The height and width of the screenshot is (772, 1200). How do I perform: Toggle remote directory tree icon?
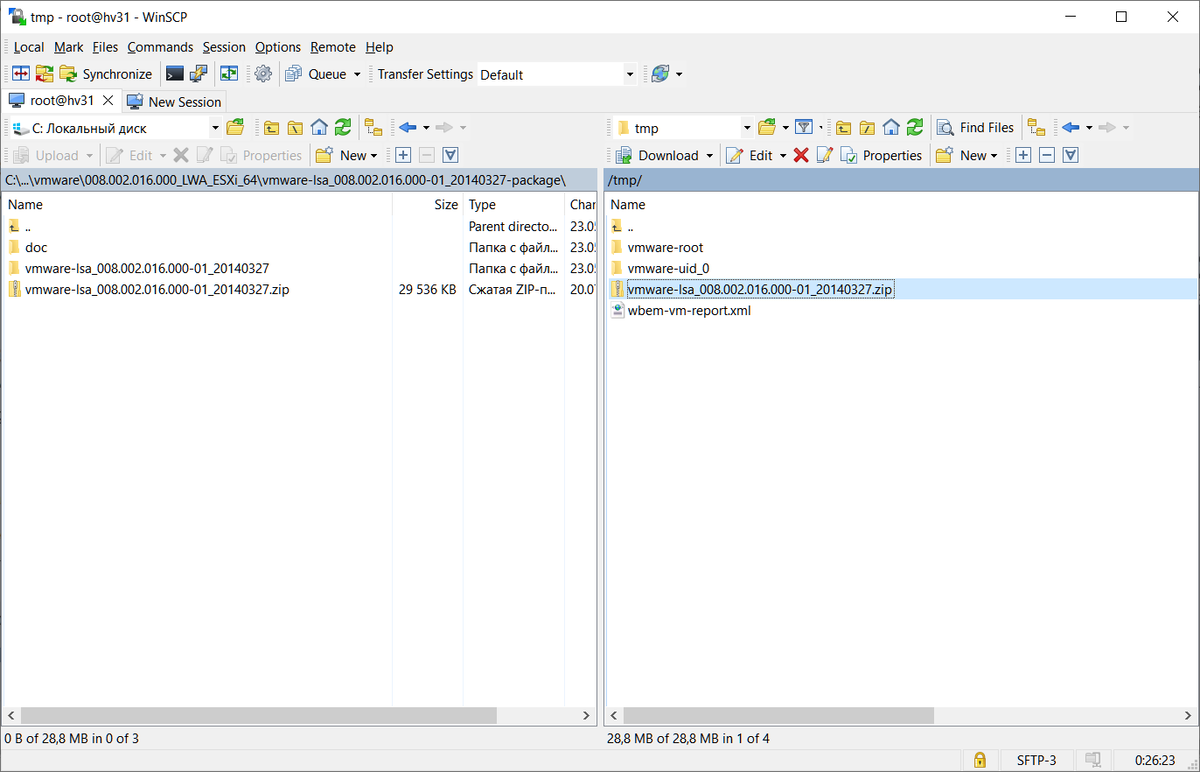point(1037,127)
